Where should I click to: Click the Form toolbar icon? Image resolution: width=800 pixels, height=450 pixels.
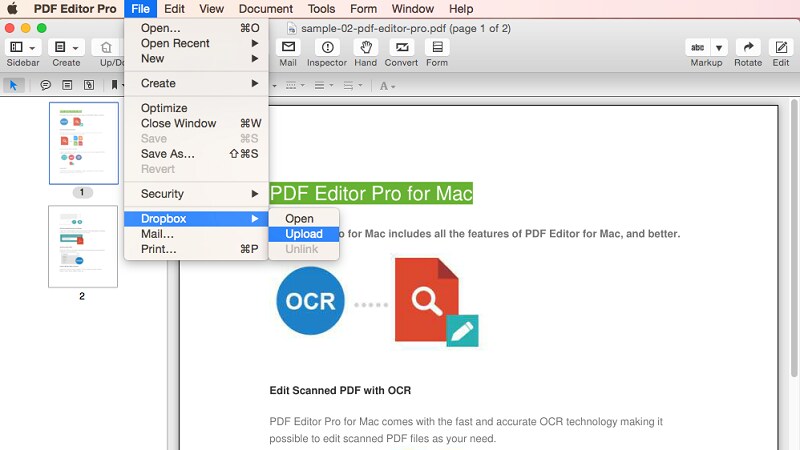(x=437, y=47)
